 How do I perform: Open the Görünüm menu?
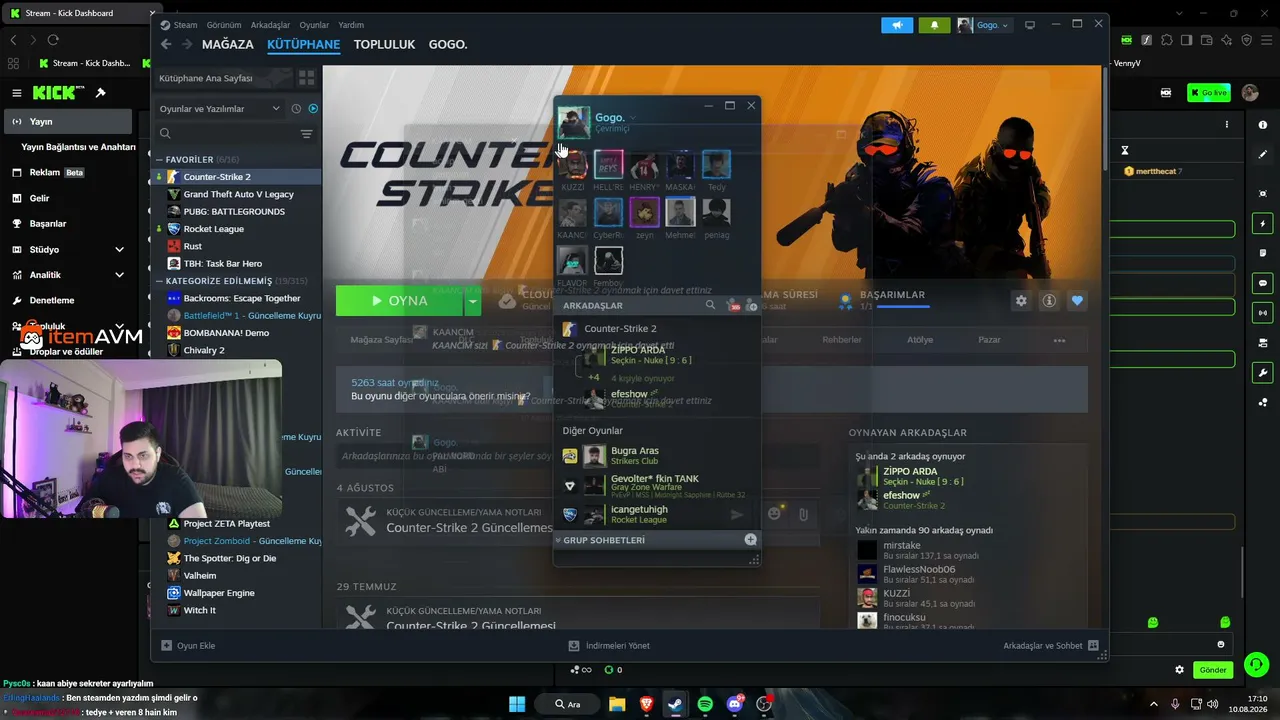pos(224,25)
